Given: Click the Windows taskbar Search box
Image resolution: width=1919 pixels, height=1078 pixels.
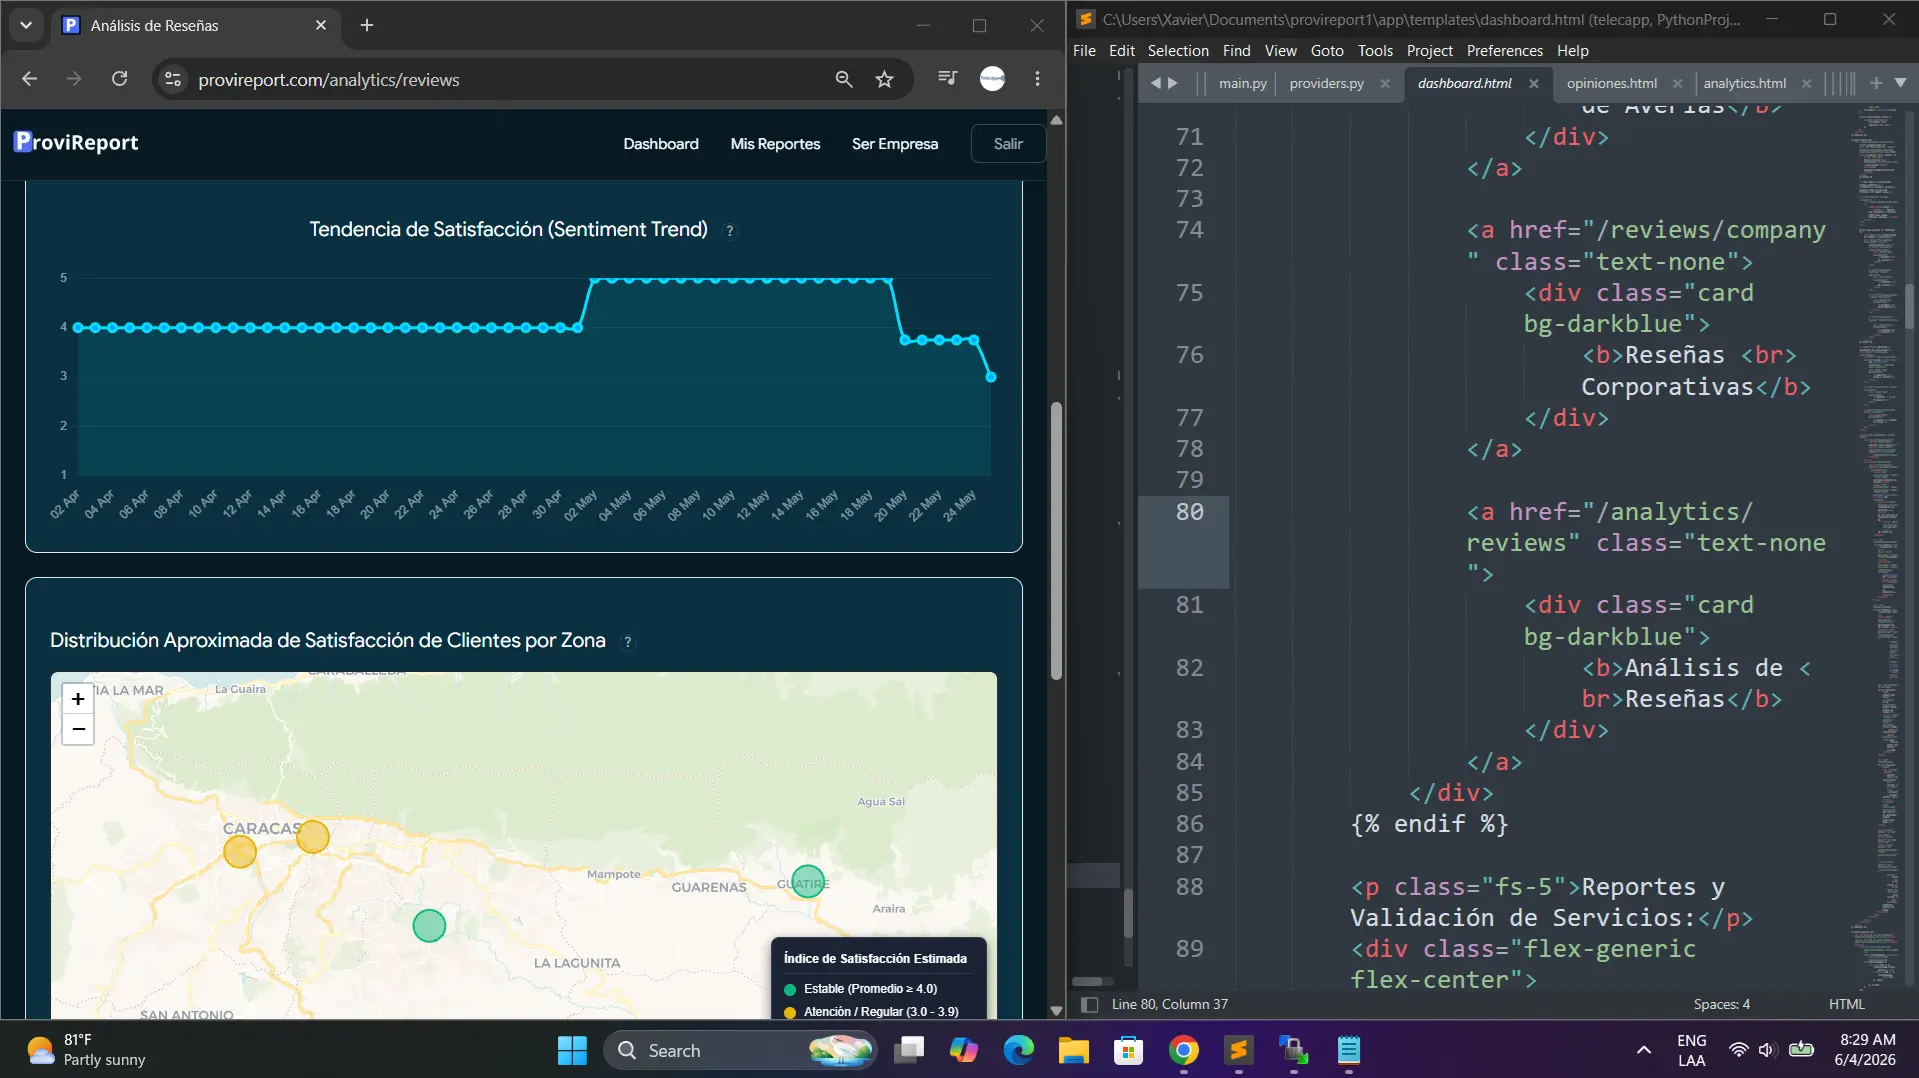Looking at the screenshot, I should point(739,1050).
